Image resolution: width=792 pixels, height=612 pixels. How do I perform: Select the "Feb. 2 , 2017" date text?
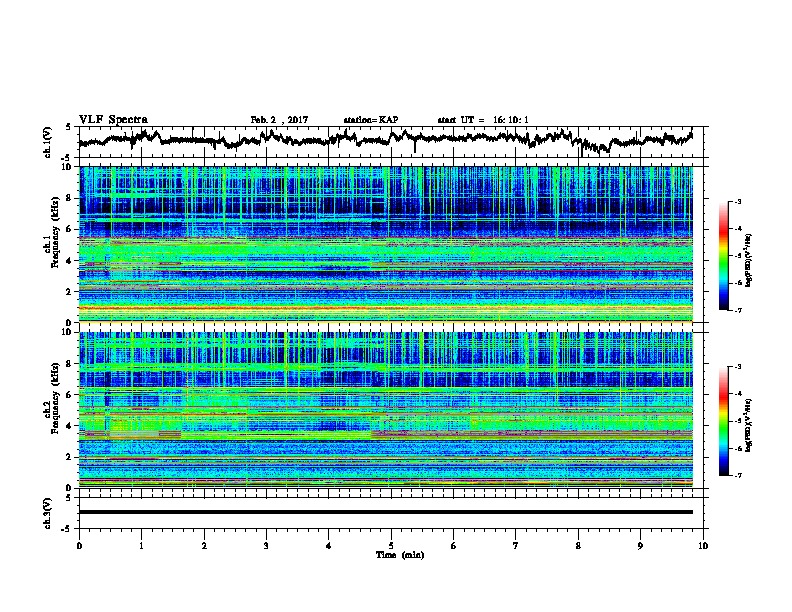[279, 120]
